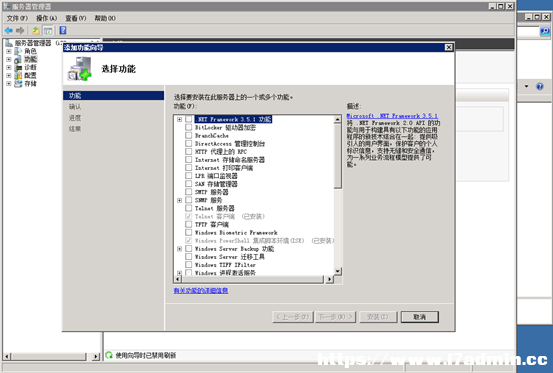Open the 操作(A) menu
Screen dimensions: 553x373
tap(47, 18)
